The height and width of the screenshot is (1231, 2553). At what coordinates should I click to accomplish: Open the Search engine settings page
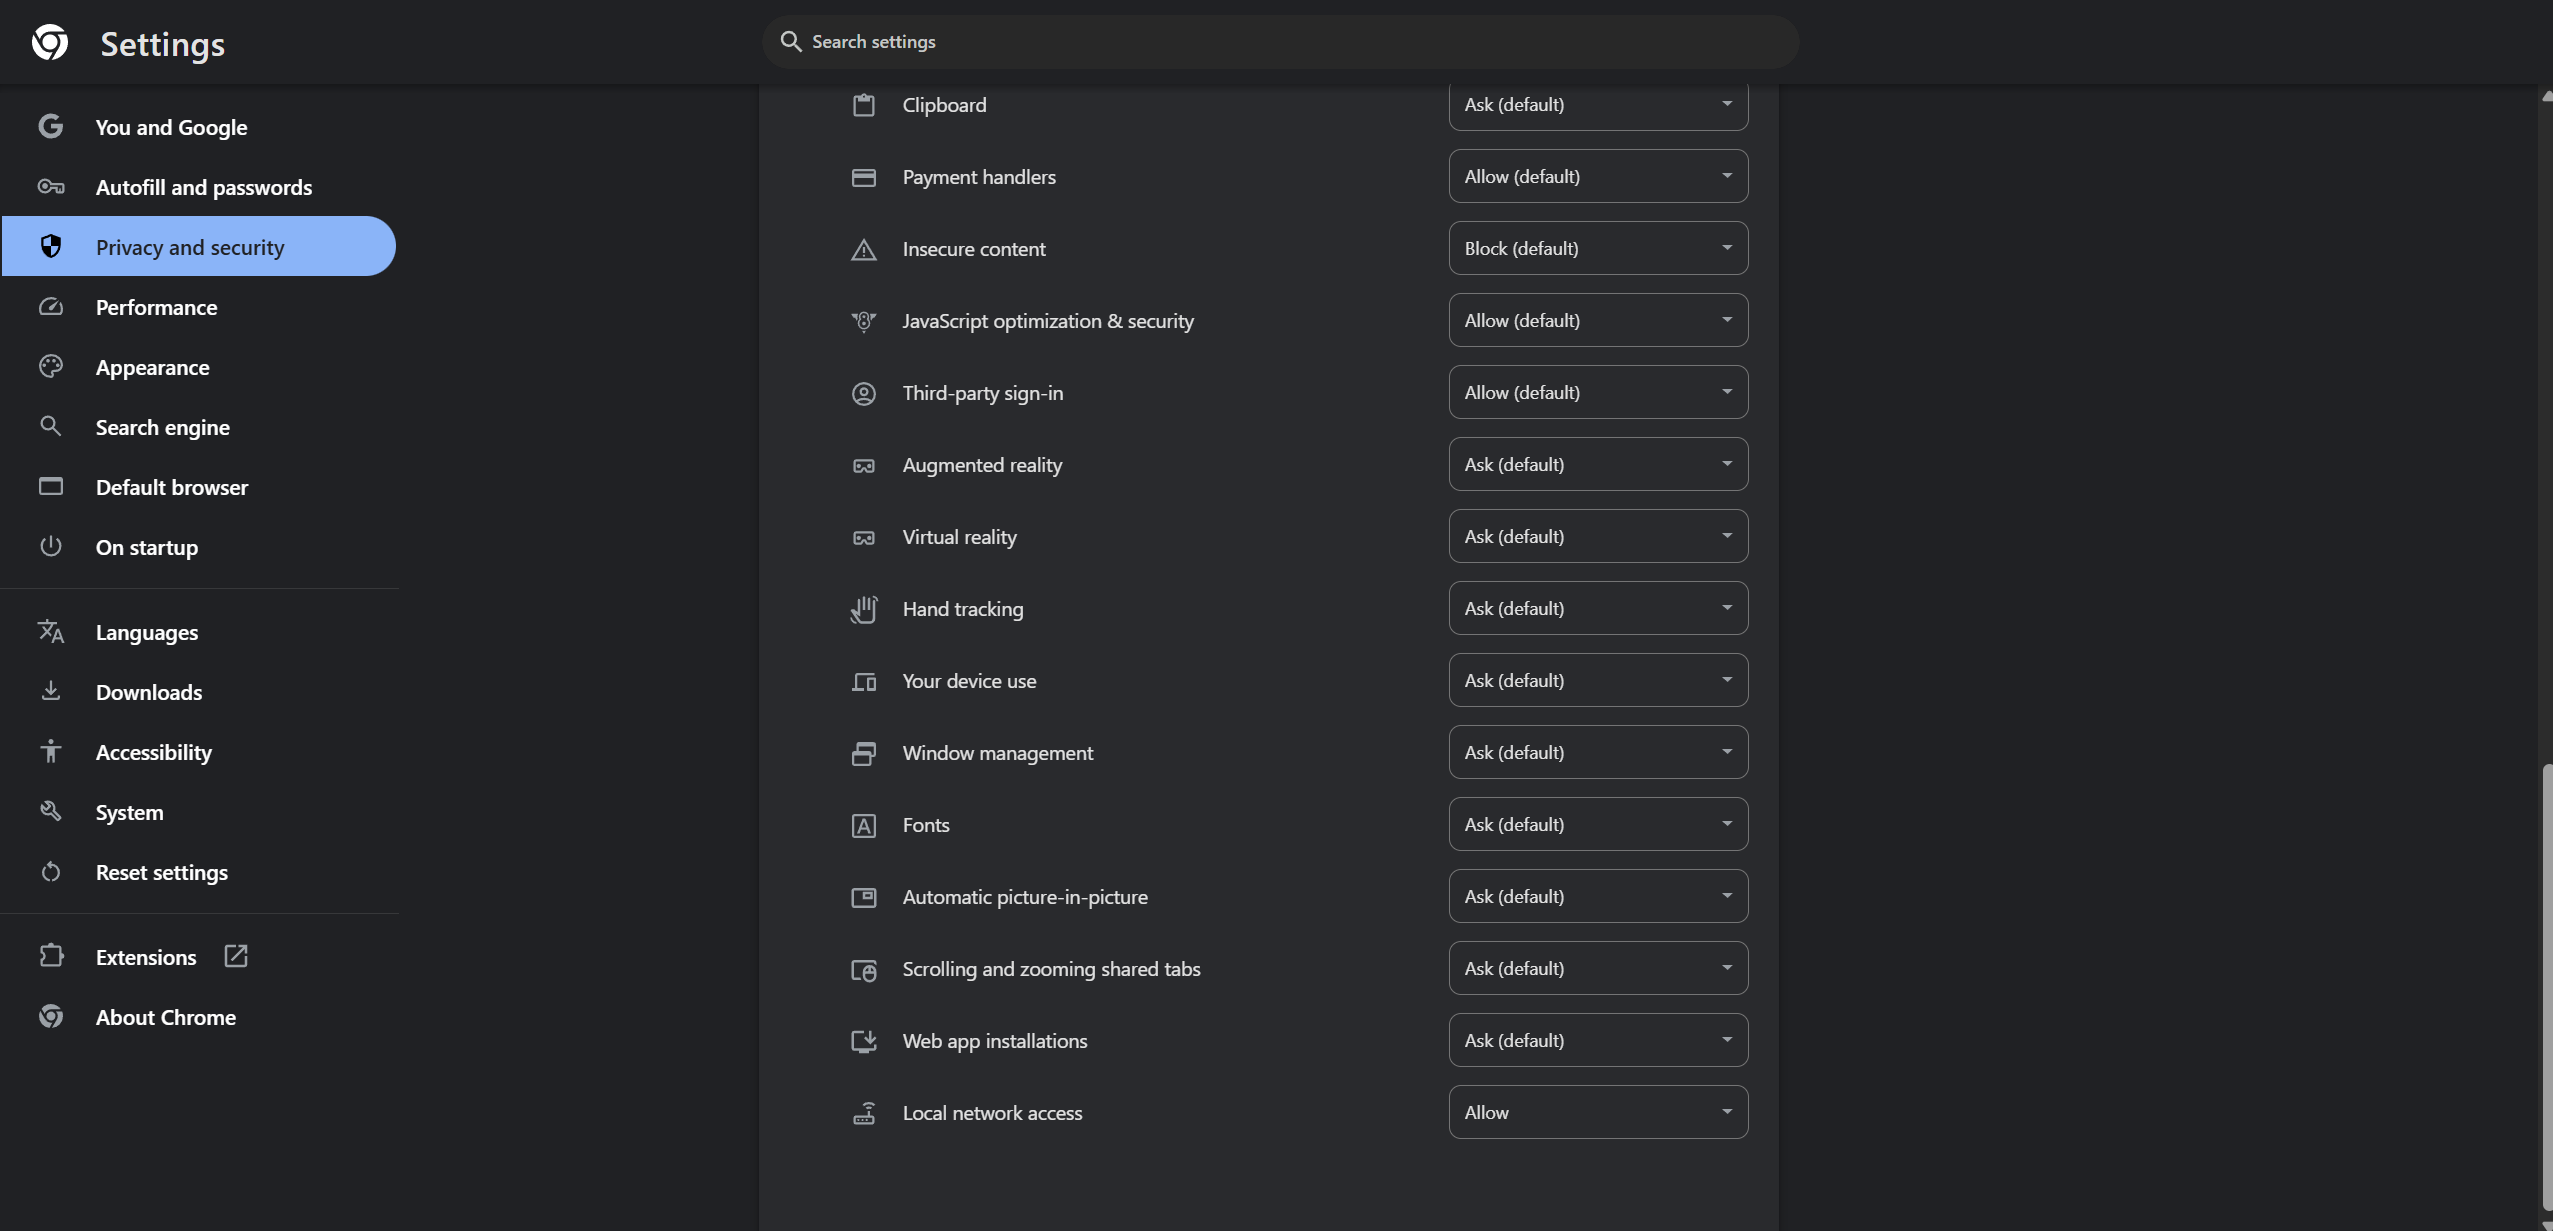198,427
